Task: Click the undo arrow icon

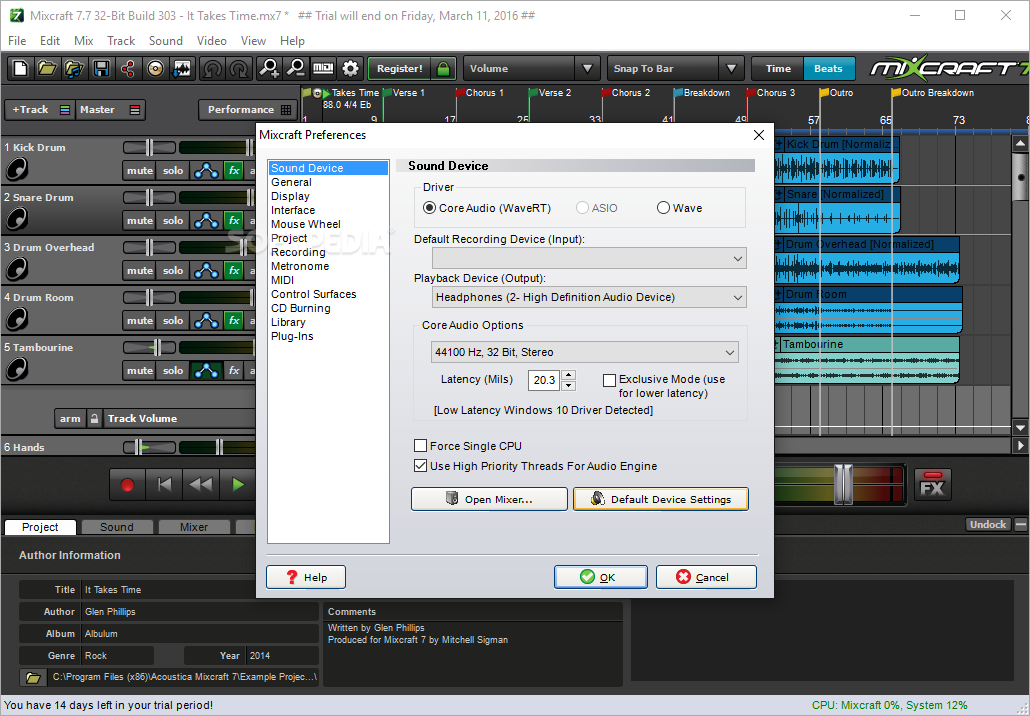Action: pyautogui.click(x=212, y=68)
